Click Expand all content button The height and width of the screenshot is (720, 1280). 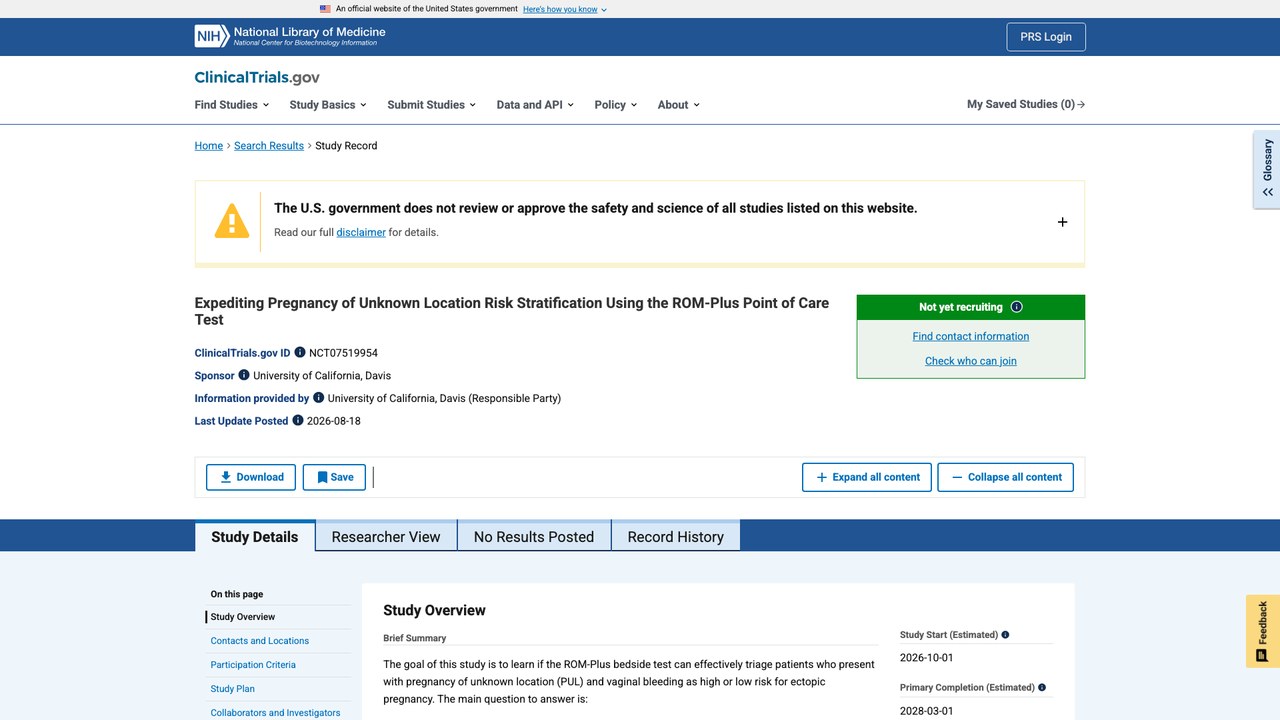[867, 477]
